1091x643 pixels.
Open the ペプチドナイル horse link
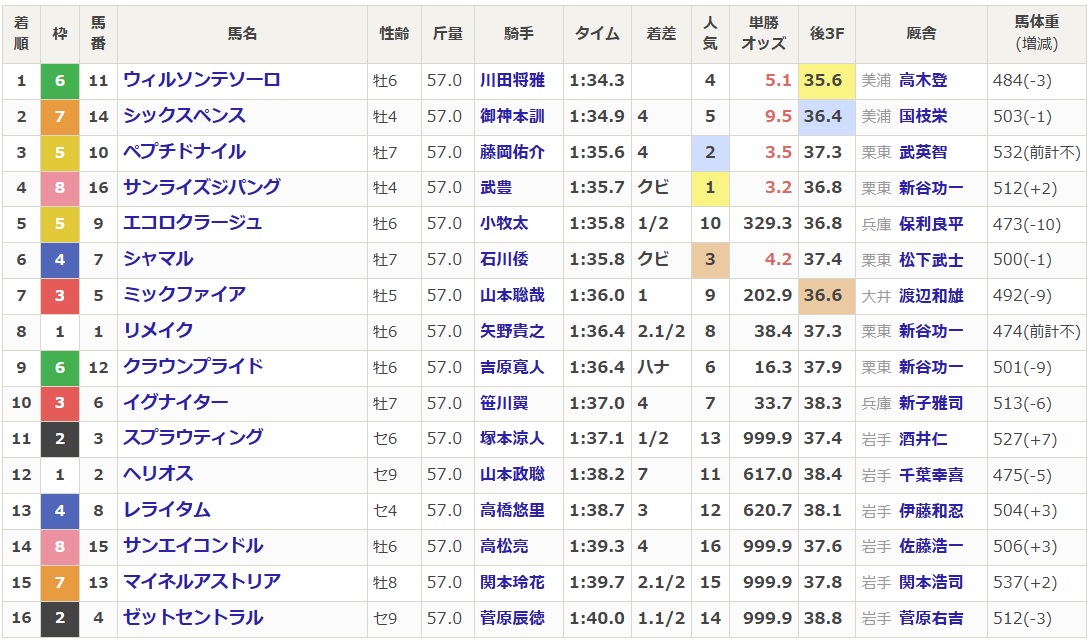click(184, 152)
